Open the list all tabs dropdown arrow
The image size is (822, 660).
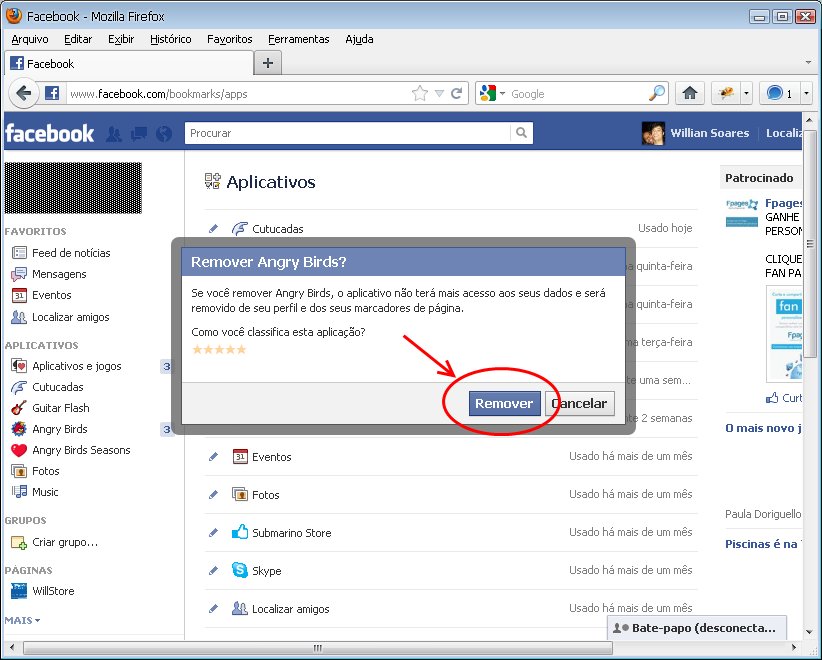tap(808, 62)
